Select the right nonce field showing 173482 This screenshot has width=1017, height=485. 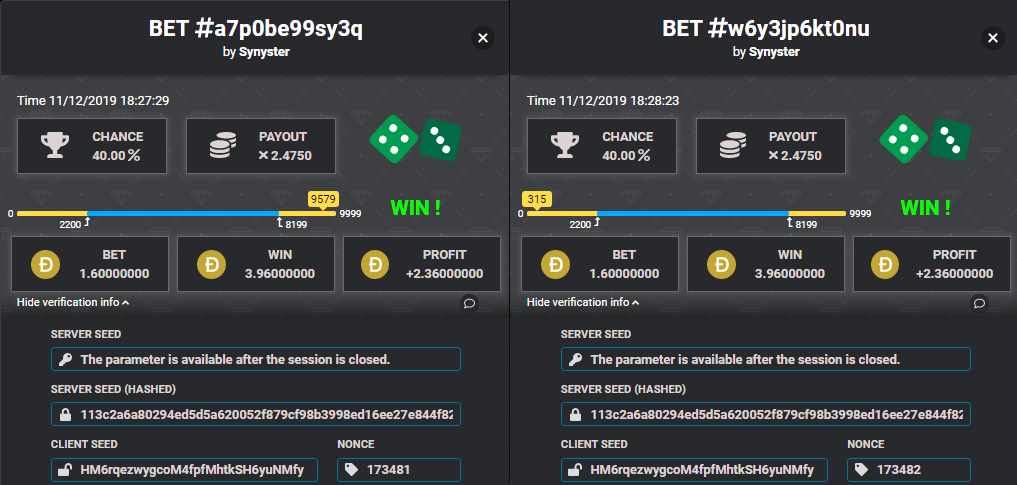click(x=909, y=470)
